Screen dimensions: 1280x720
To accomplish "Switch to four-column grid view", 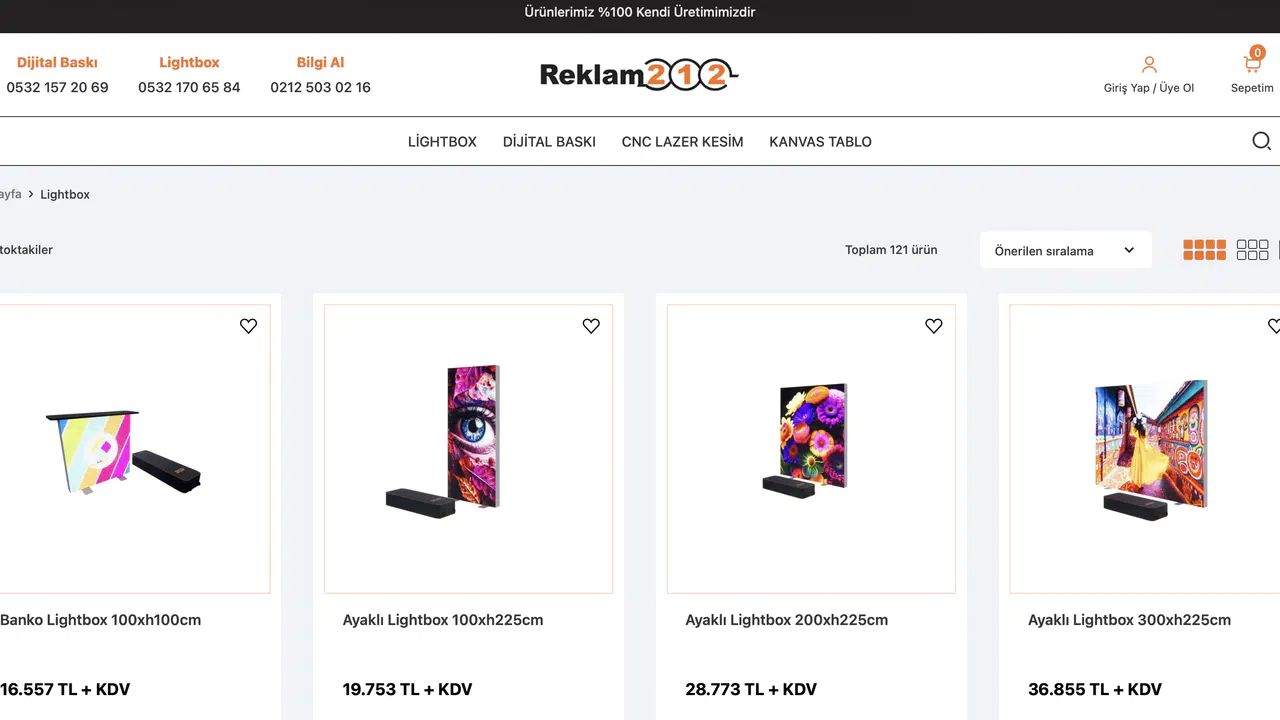I will click(x=1204, y=250).
